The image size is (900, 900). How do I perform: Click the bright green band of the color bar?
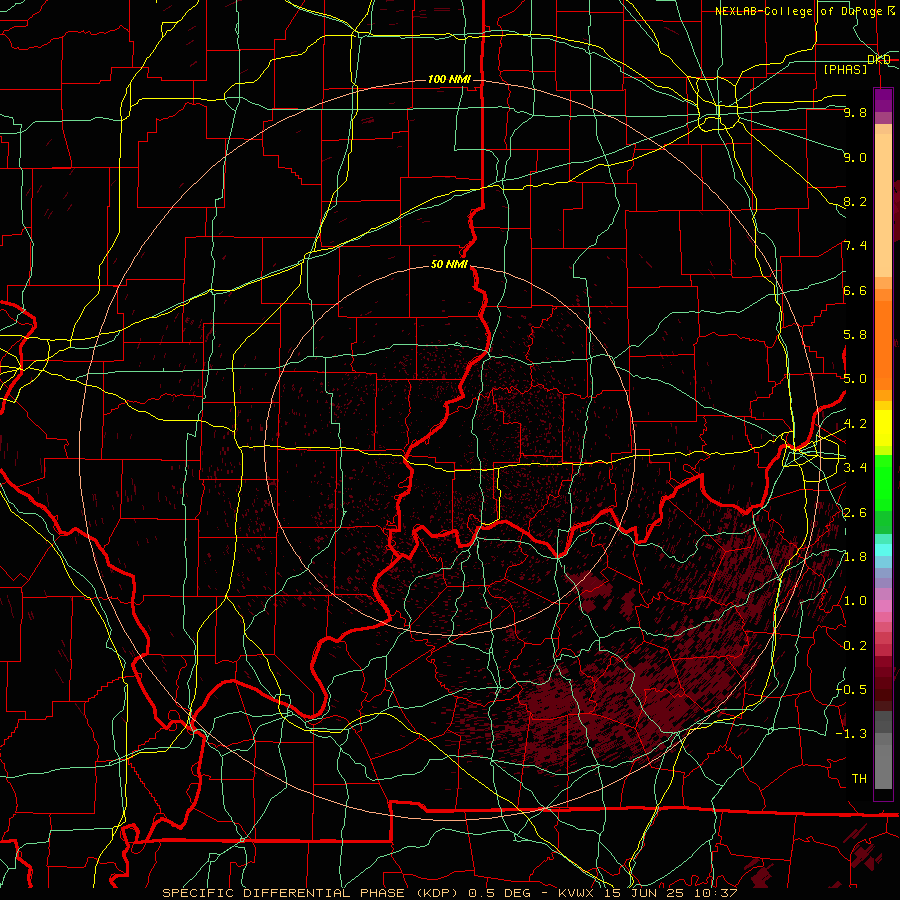point(883,481)
